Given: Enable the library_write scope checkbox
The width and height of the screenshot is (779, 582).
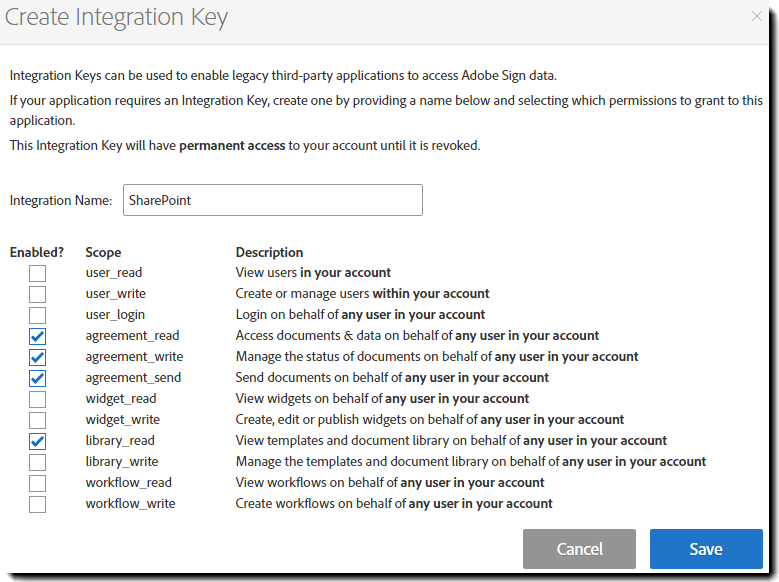Looking at the screenshot, I should pos(37,462).
